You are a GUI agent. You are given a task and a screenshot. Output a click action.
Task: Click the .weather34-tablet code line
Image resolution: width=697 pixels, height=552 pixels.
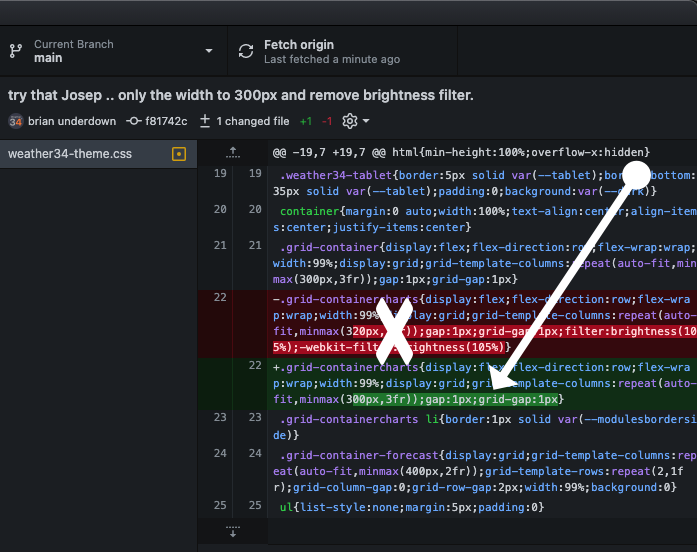[x=483, y=183]
